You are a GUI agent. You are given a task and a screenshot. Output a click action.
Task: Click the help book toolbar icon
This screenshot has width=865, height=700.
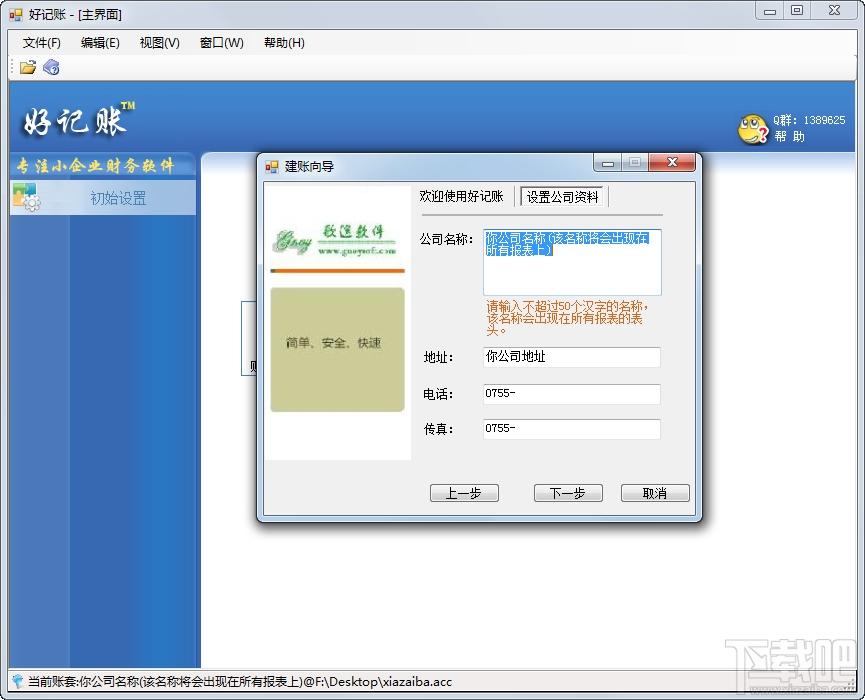(51, 67)
